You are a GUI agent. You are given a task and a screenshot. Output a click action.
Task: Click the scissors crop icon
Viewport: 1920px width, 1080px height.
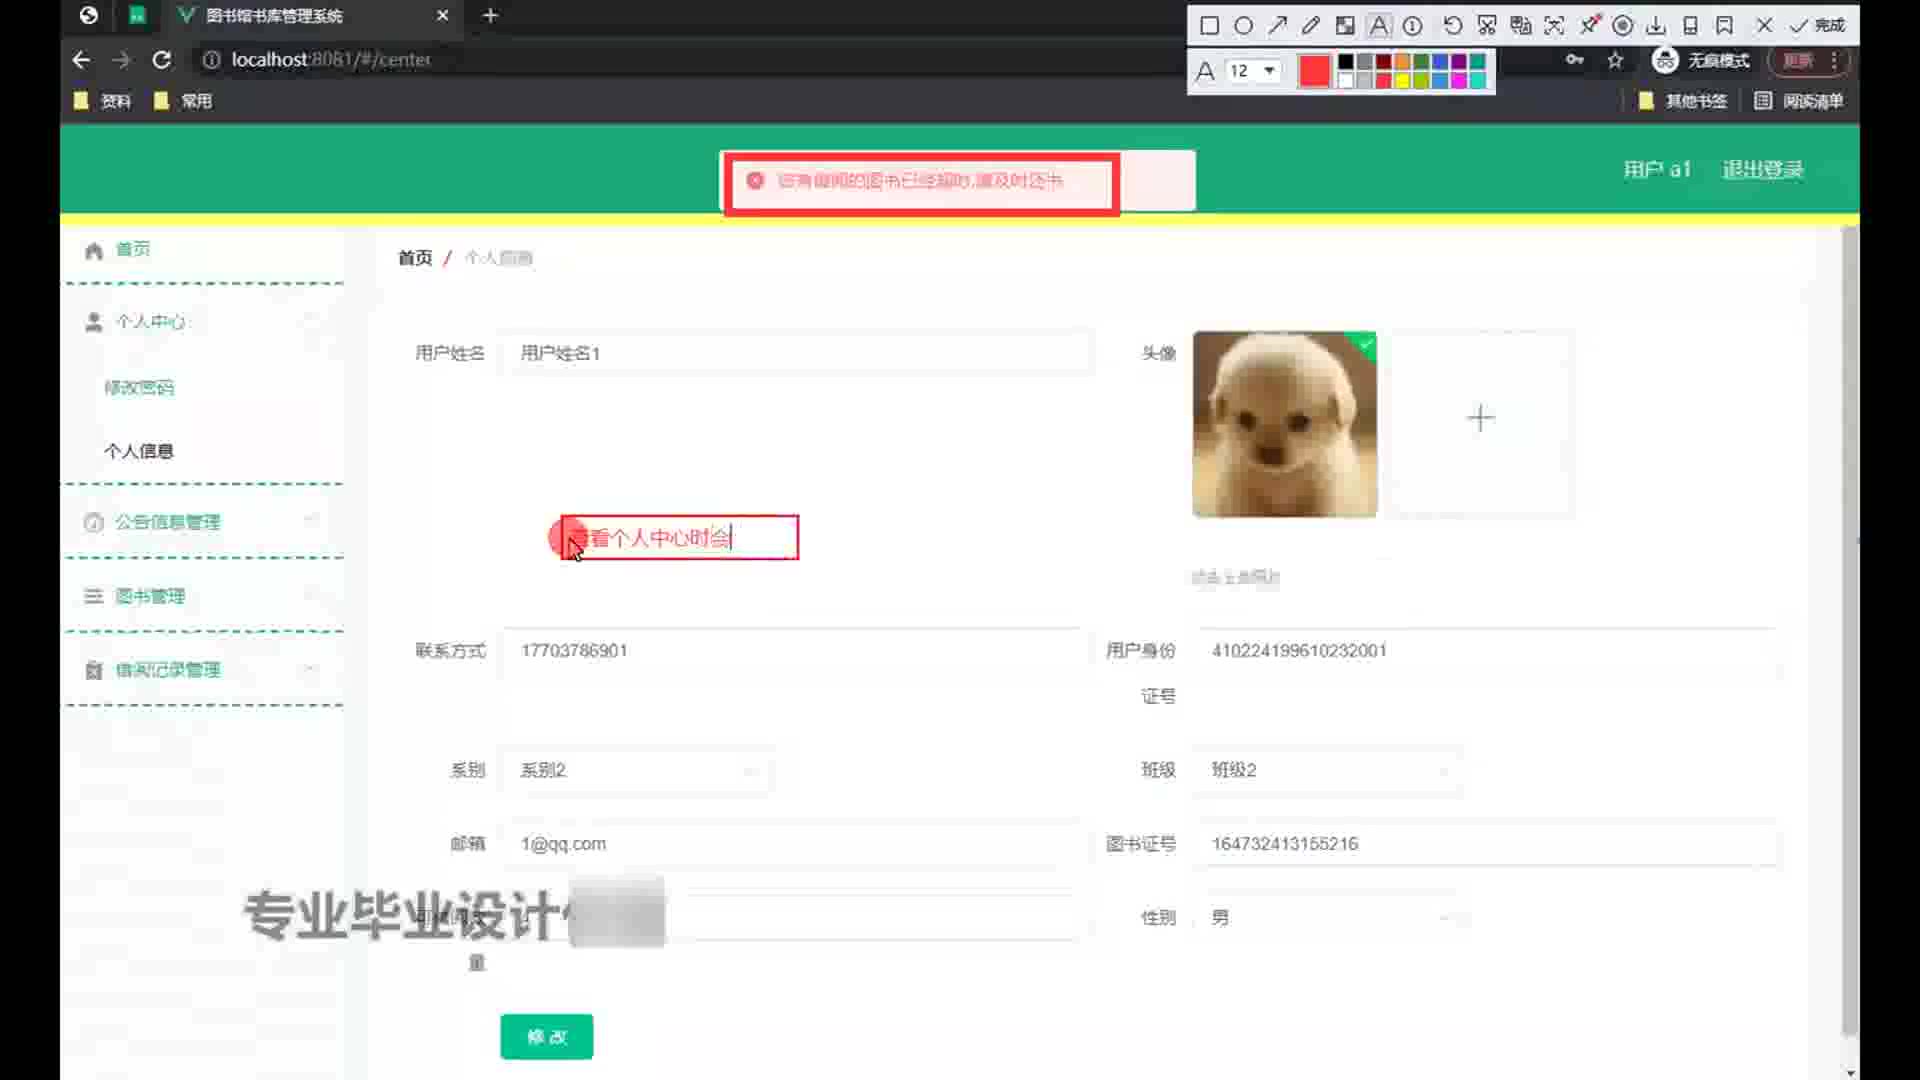(x=1487, y=26)
